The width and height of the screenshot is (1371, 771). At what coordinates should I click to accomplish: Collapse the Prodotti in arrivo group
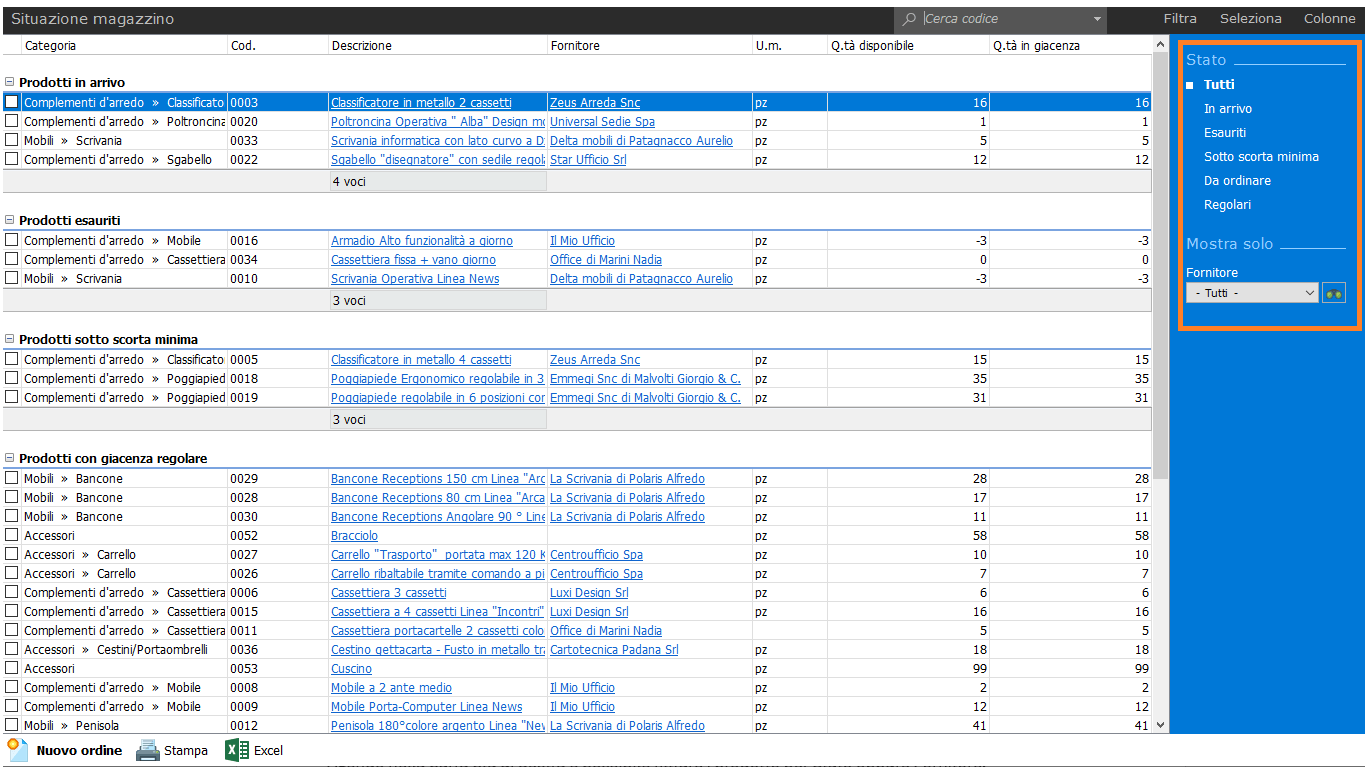pyautogui.click(x=10, y=83)
